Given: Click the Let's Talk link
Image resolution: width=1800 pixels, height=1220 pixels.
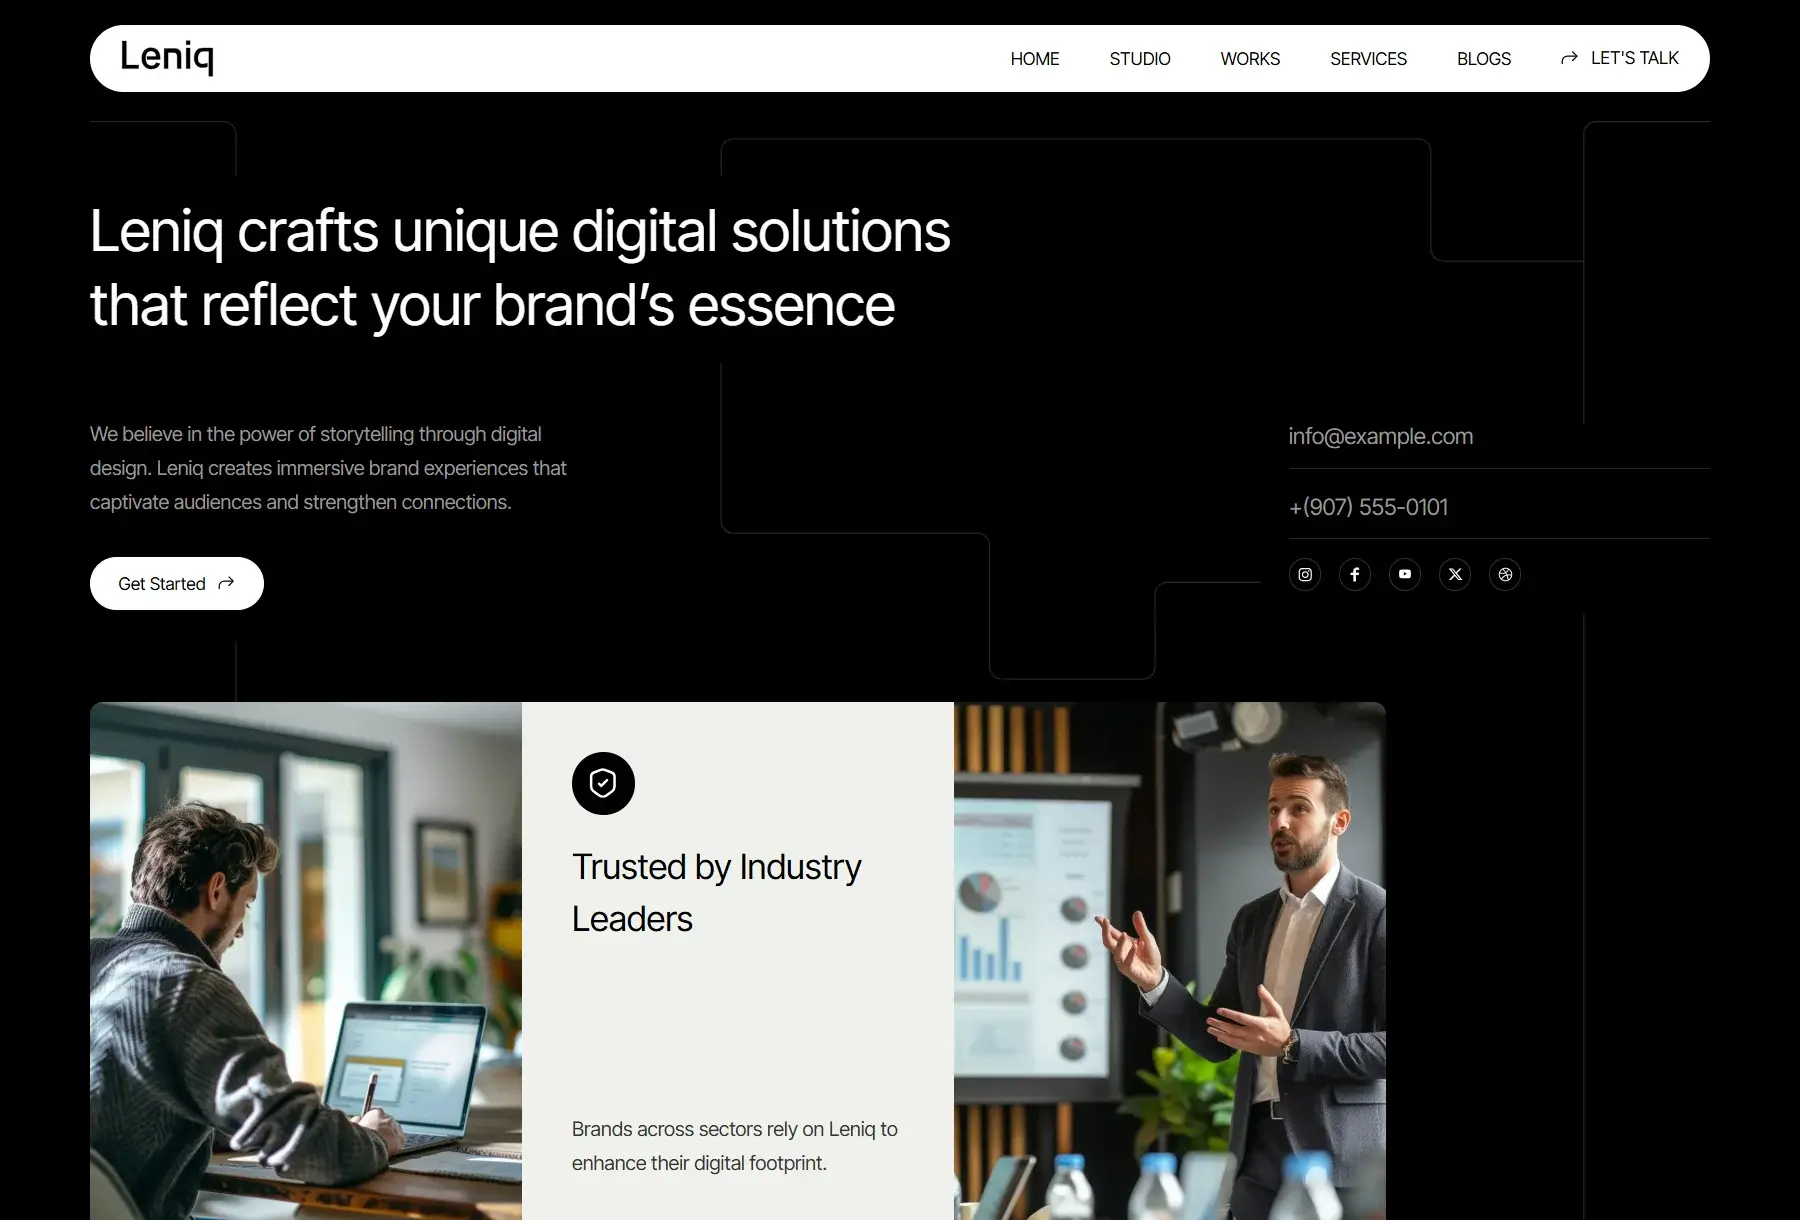Looking at the screenshot, I should (x=1620, y=58).
